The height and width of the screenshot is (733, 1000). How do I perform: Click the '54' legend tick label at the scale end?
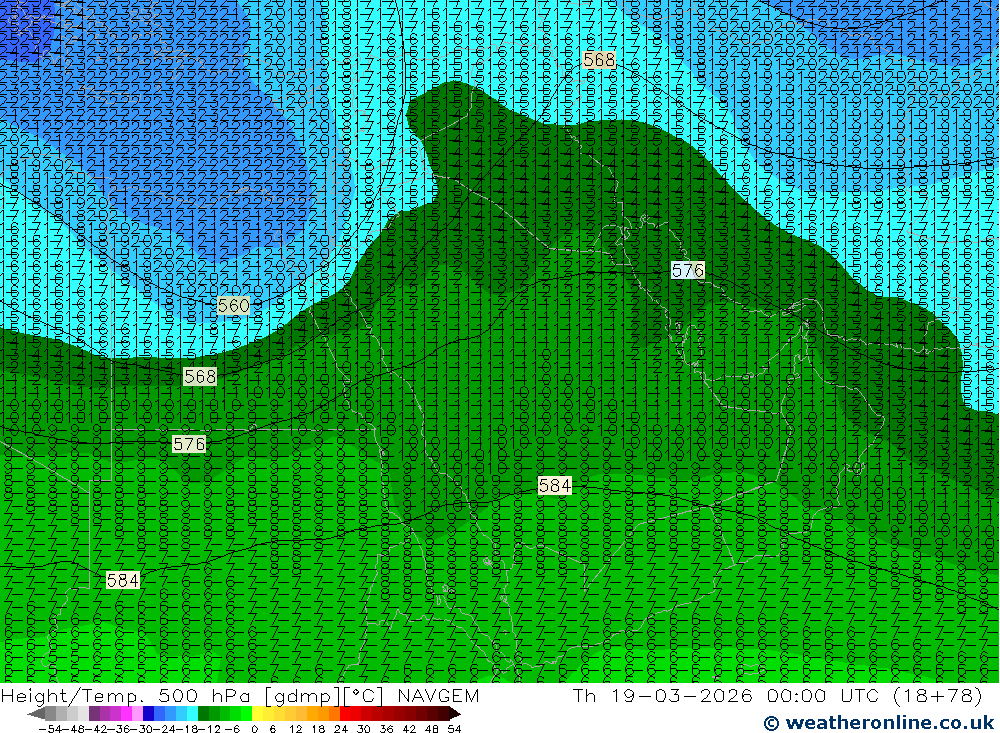tap(454, 729)
